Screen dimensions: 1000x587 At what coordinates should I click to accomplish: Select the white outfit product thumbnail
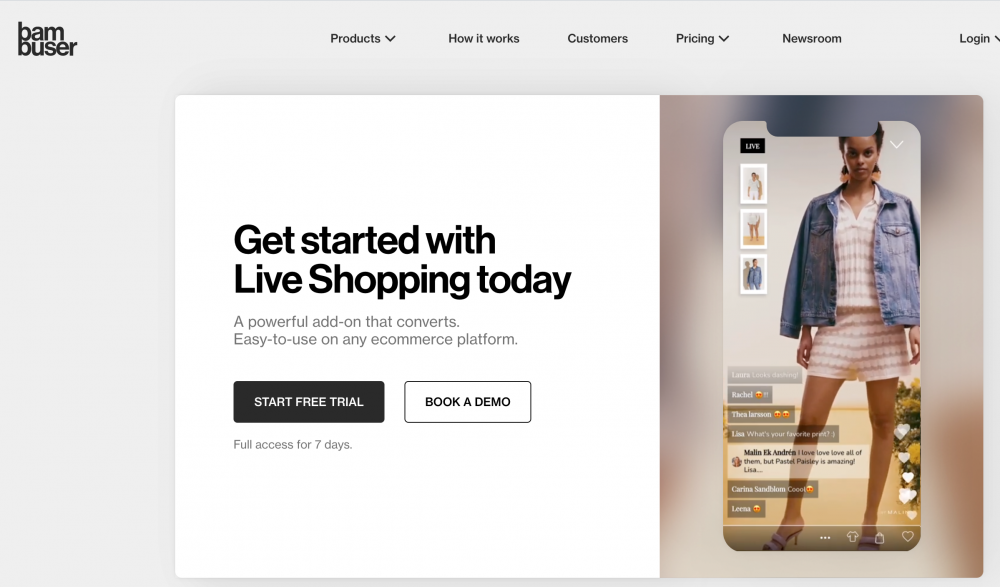coord(753,184)
